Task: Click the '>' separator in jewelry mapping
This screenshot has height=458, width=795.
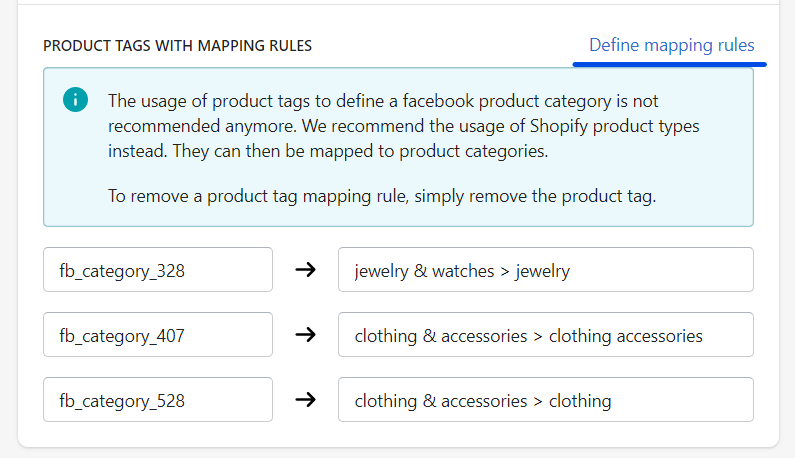Action: [x=504, y=271]
